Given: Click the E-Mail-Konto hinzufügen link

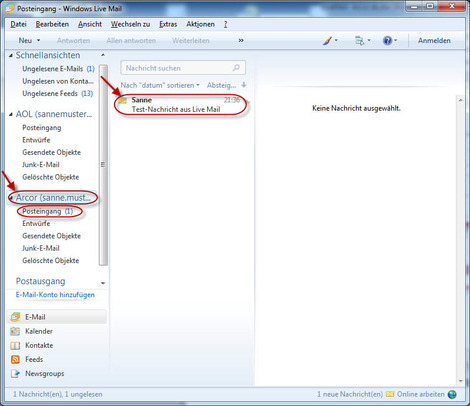Looking at the screenshot, I should click(55, 295).
